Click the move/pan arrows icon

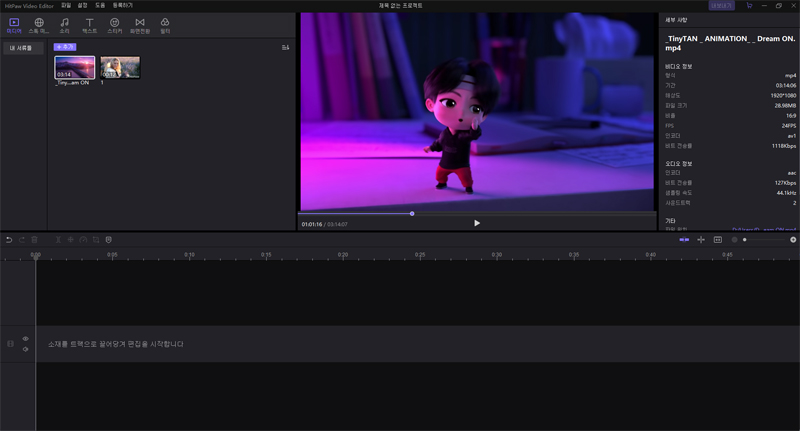click(x=70, y=240)
